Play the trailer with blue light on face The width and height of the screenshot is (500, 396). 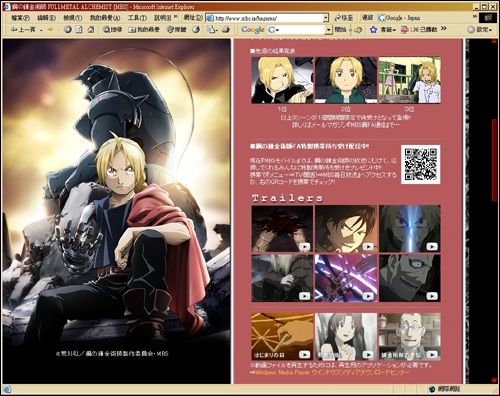click(x=410, y=229)
